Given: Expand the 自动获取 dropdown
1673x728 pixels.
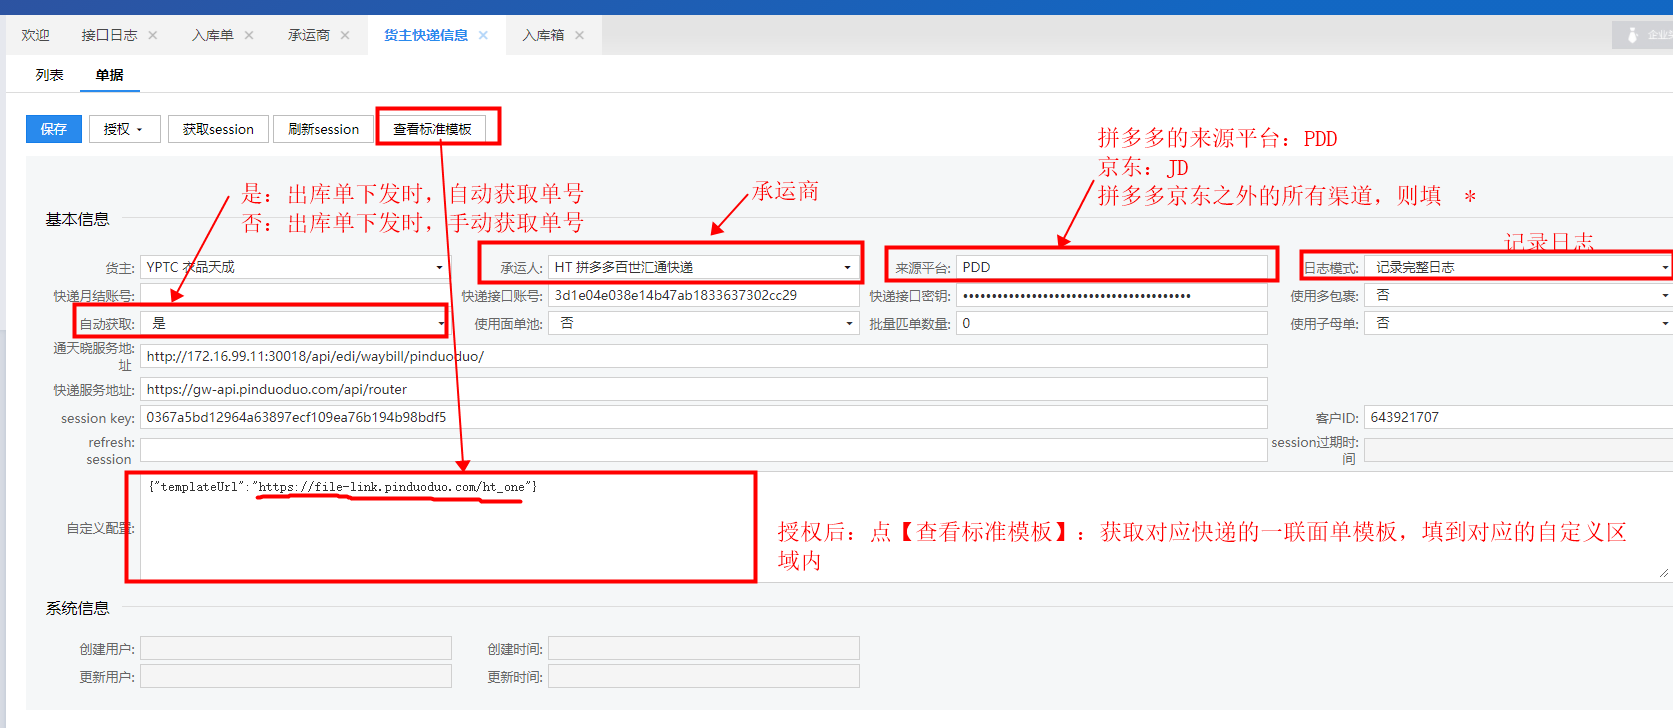Looking at the screenshot, I should pos(441,323).
